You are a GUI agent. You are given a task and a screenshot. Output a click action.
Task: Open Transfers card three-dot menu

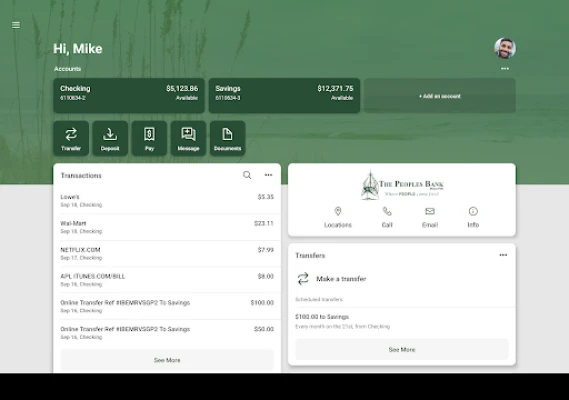pos(503,255)
